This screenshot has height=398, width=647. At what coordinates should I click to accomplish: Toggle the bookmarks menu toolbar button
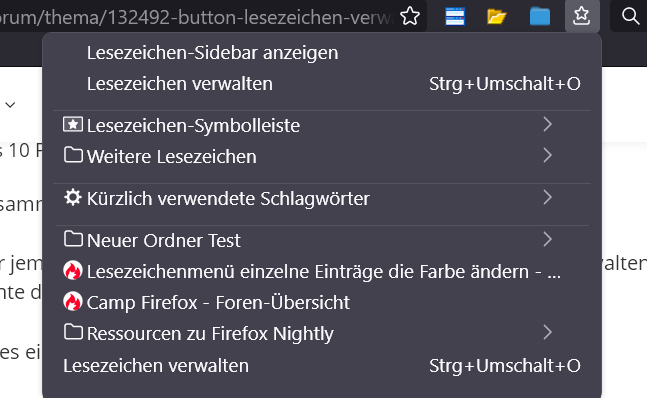click(x=582, y=16)
